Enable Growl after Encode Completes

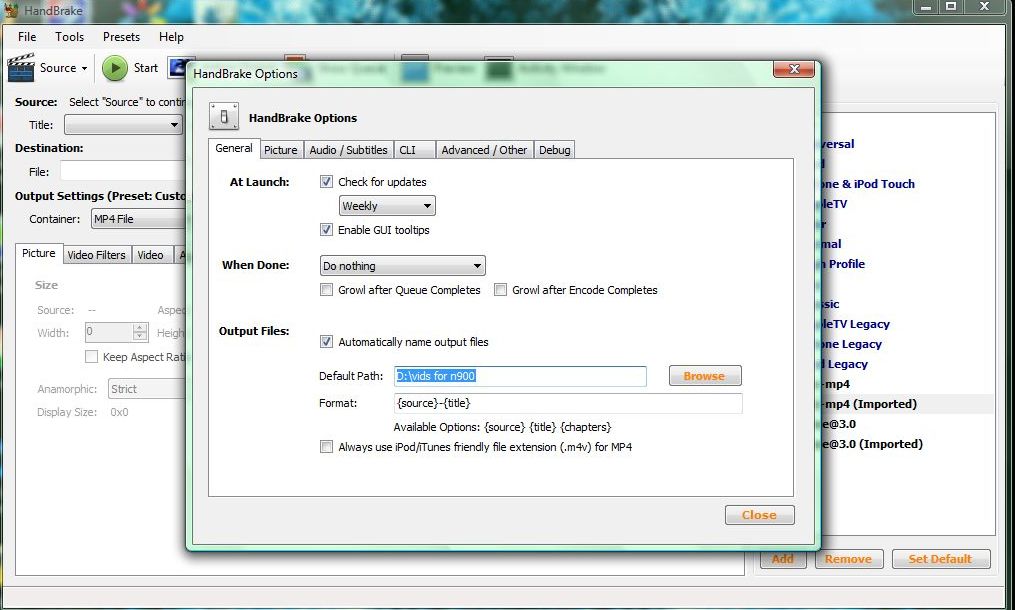[500, 289]
